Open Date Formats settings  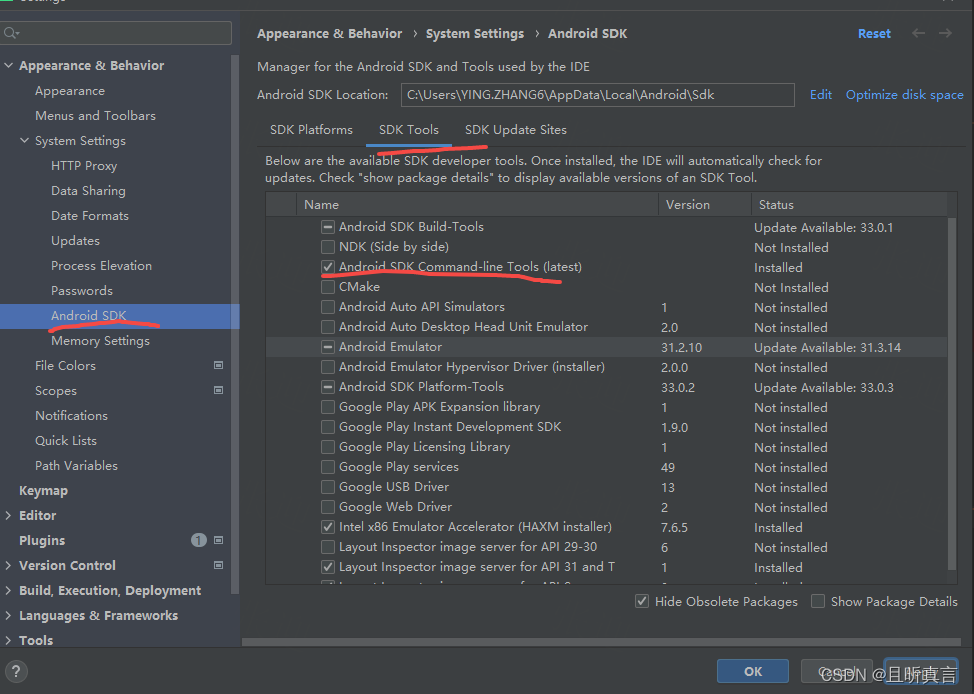coord(90,216)
